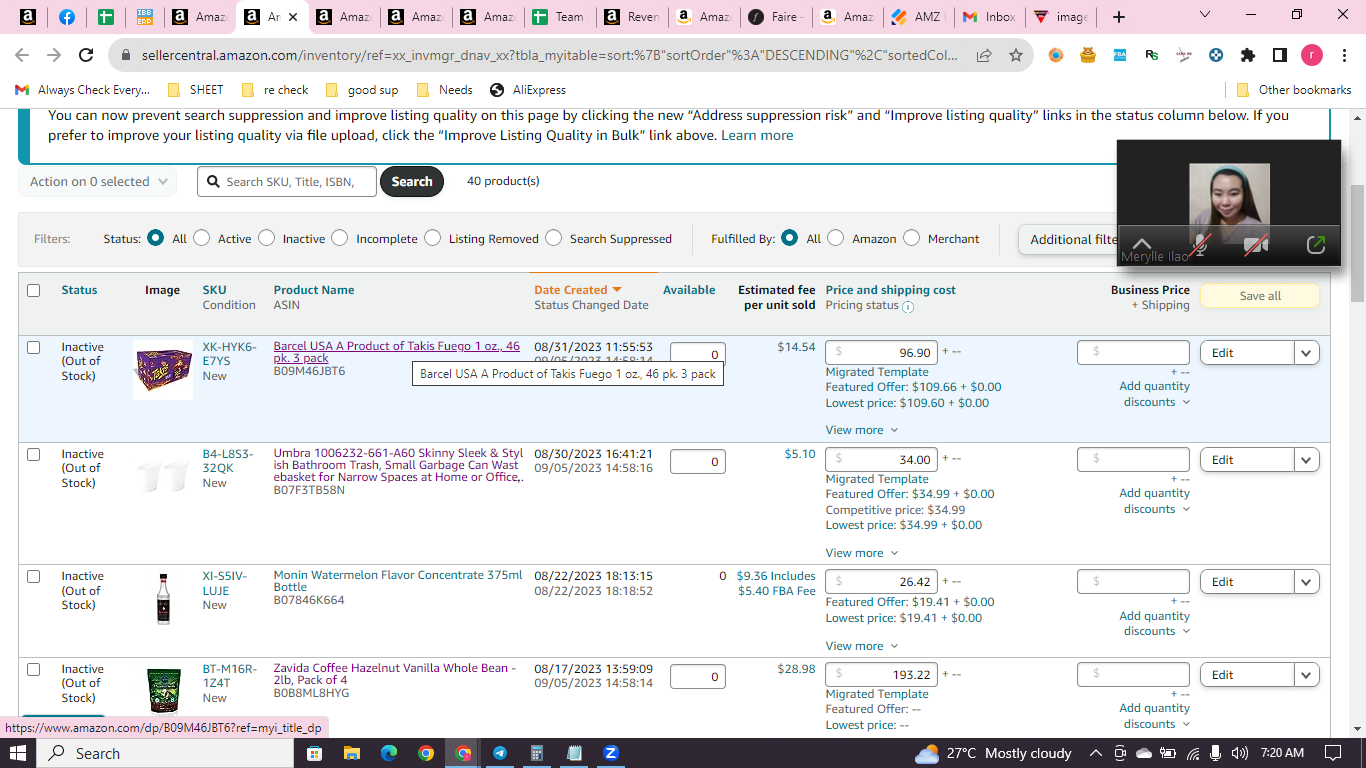Open Edit dropdown arrow for Zavida Coffee row

point(1307,674)
